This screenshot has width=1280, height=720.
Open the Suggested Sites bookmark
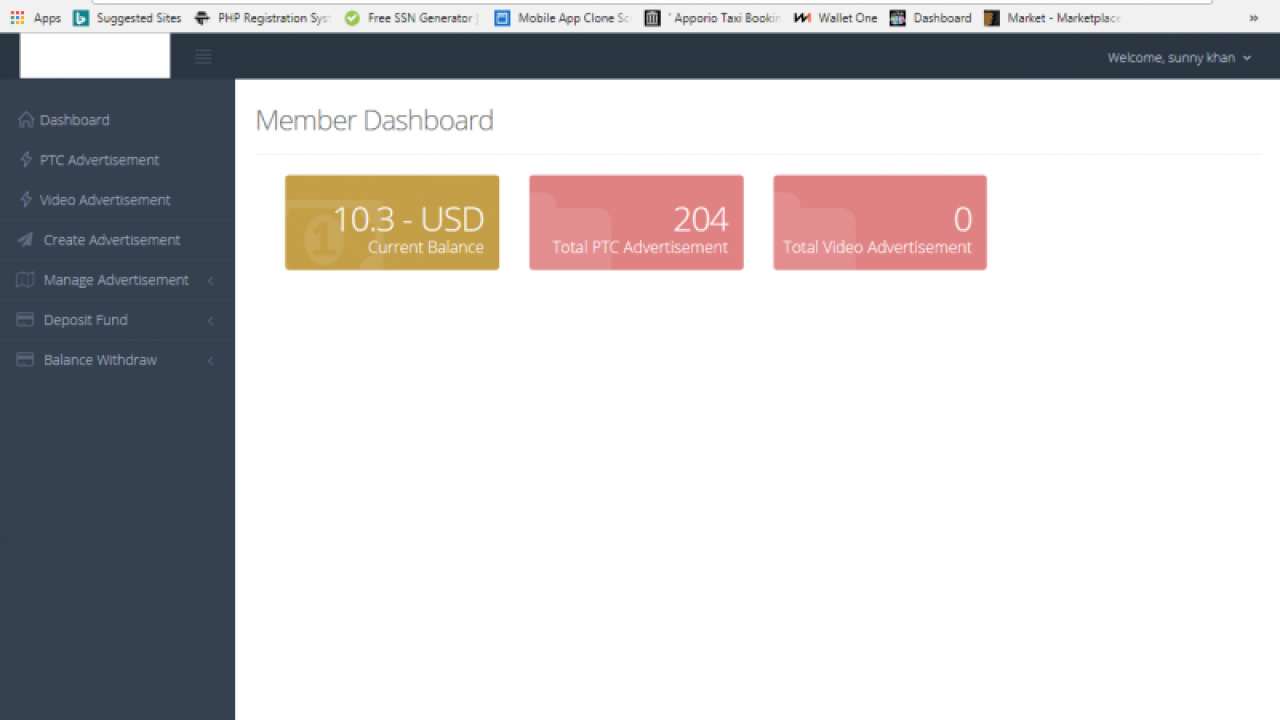coord(127,18)
